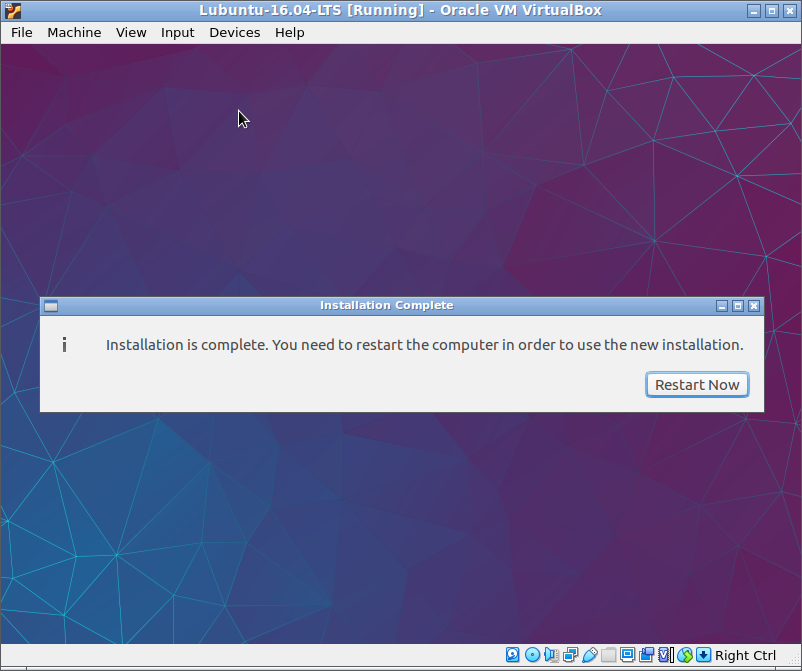Click the hard disk activity status icon
Viewport: 802px width, 671px height.
(x=513, y=655)
